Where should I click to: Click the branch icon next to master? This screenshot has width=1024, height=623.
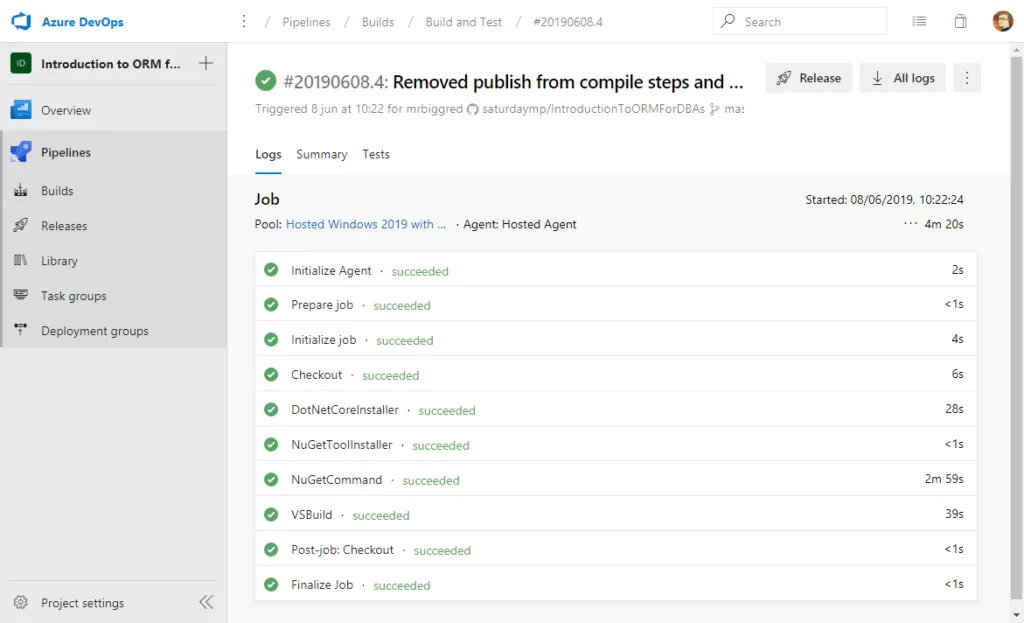pyautogui.click(x=714, y=109)
